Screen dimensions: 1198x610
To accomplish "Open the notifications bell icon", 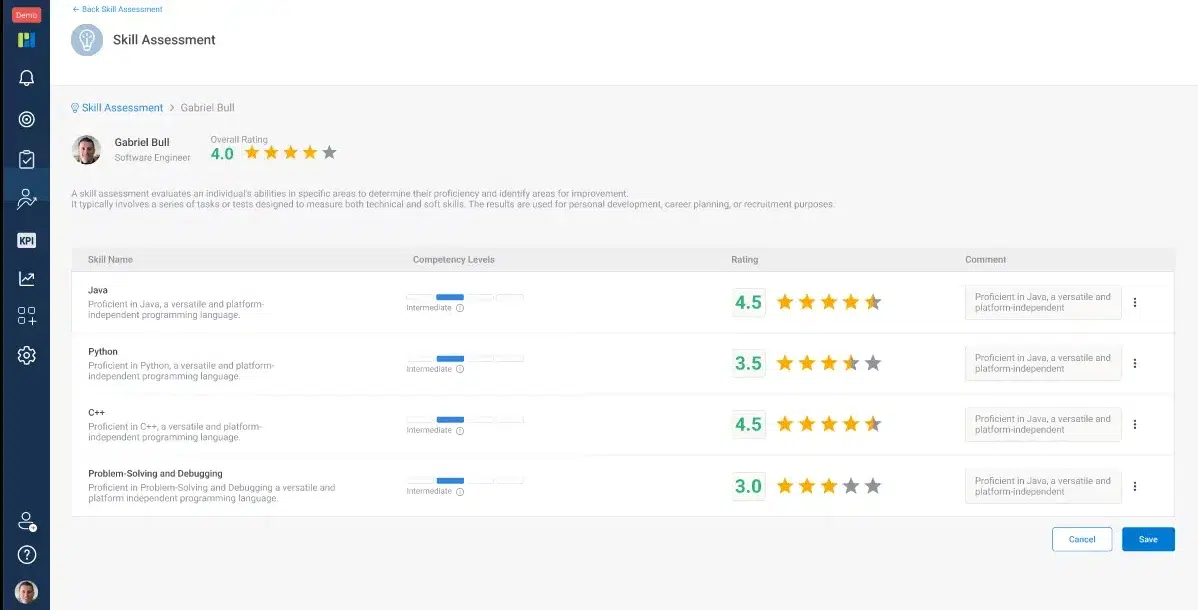I will coord(27,78).
